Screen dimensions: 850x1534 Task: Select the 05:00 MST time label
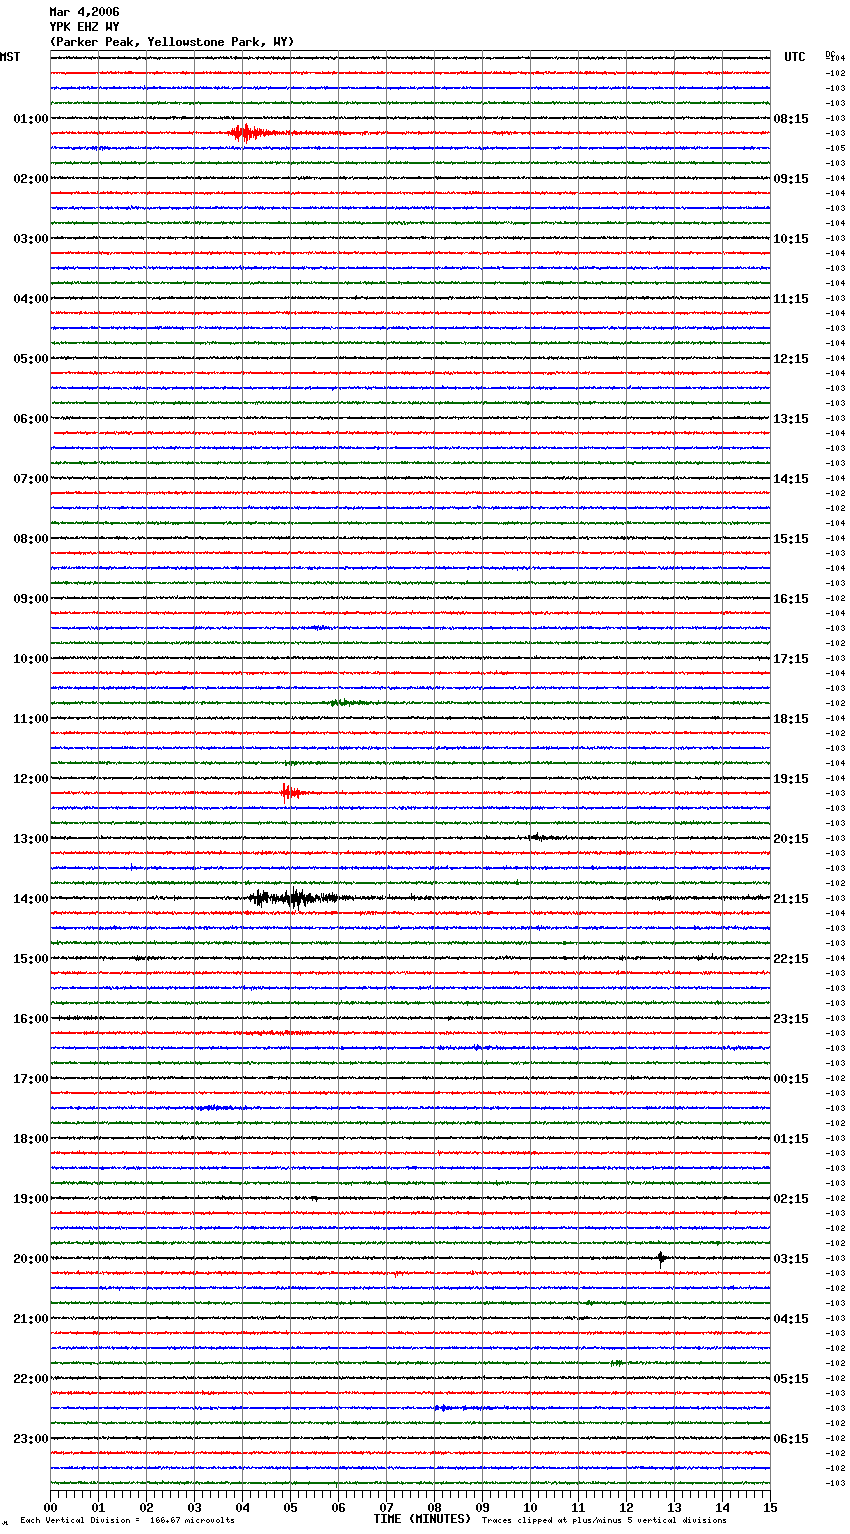[31, 359]
